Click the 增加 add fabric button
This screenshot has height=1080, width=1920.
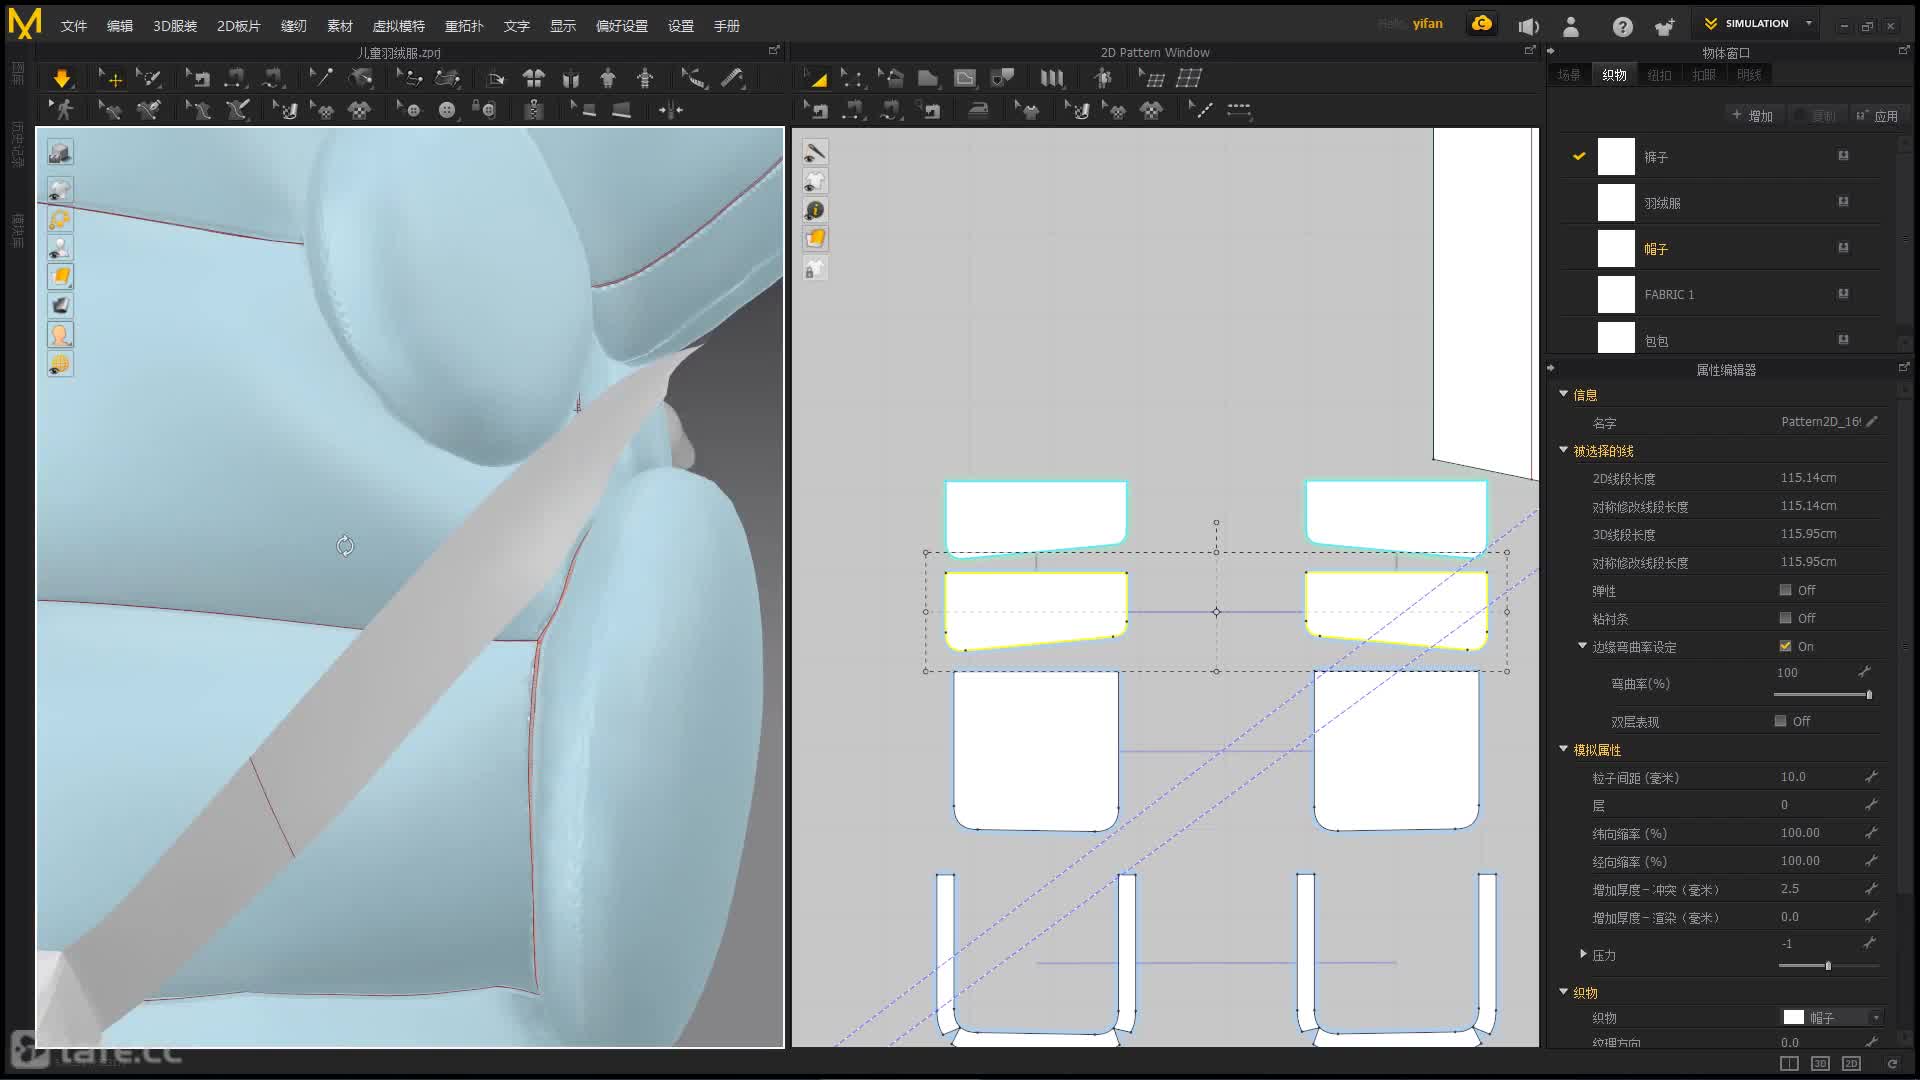click(x=1753, y=116)
